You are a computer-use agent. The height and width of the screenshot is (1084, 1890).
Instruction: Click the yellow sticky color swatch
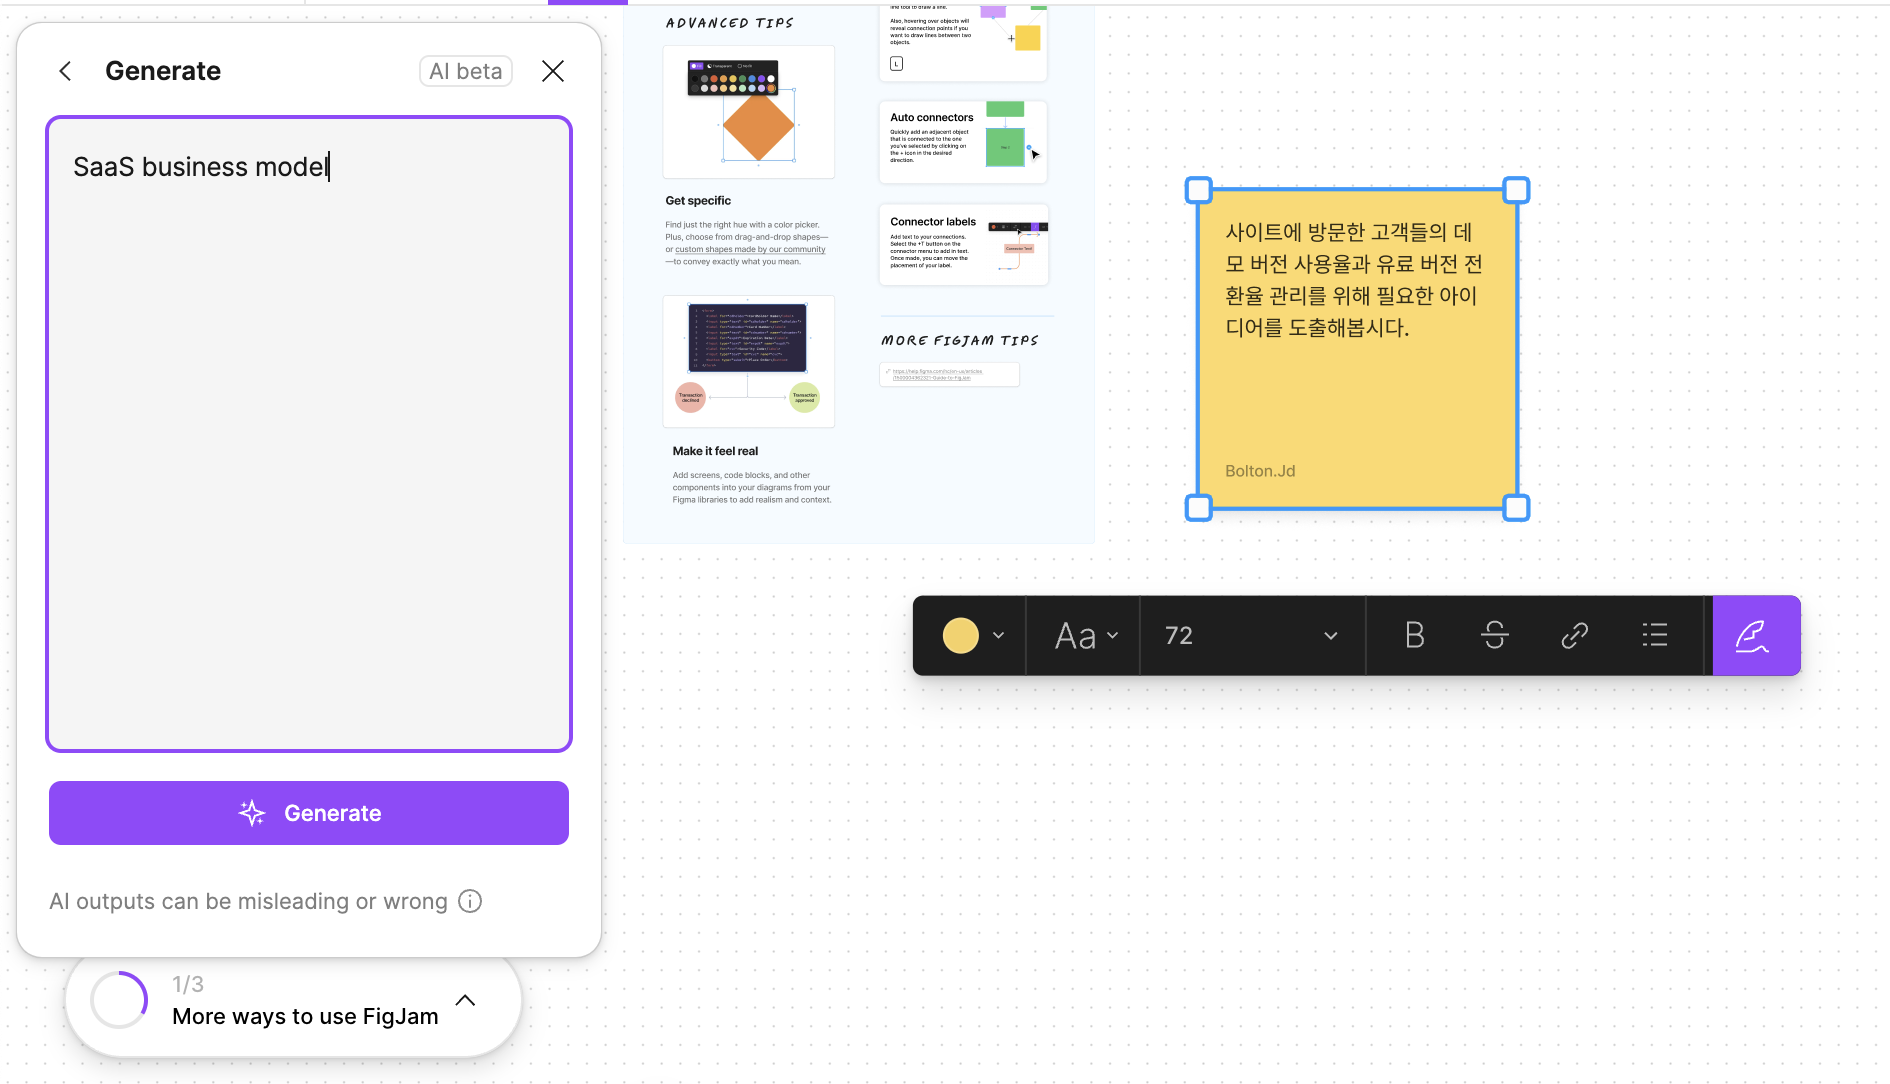point(960,636)
